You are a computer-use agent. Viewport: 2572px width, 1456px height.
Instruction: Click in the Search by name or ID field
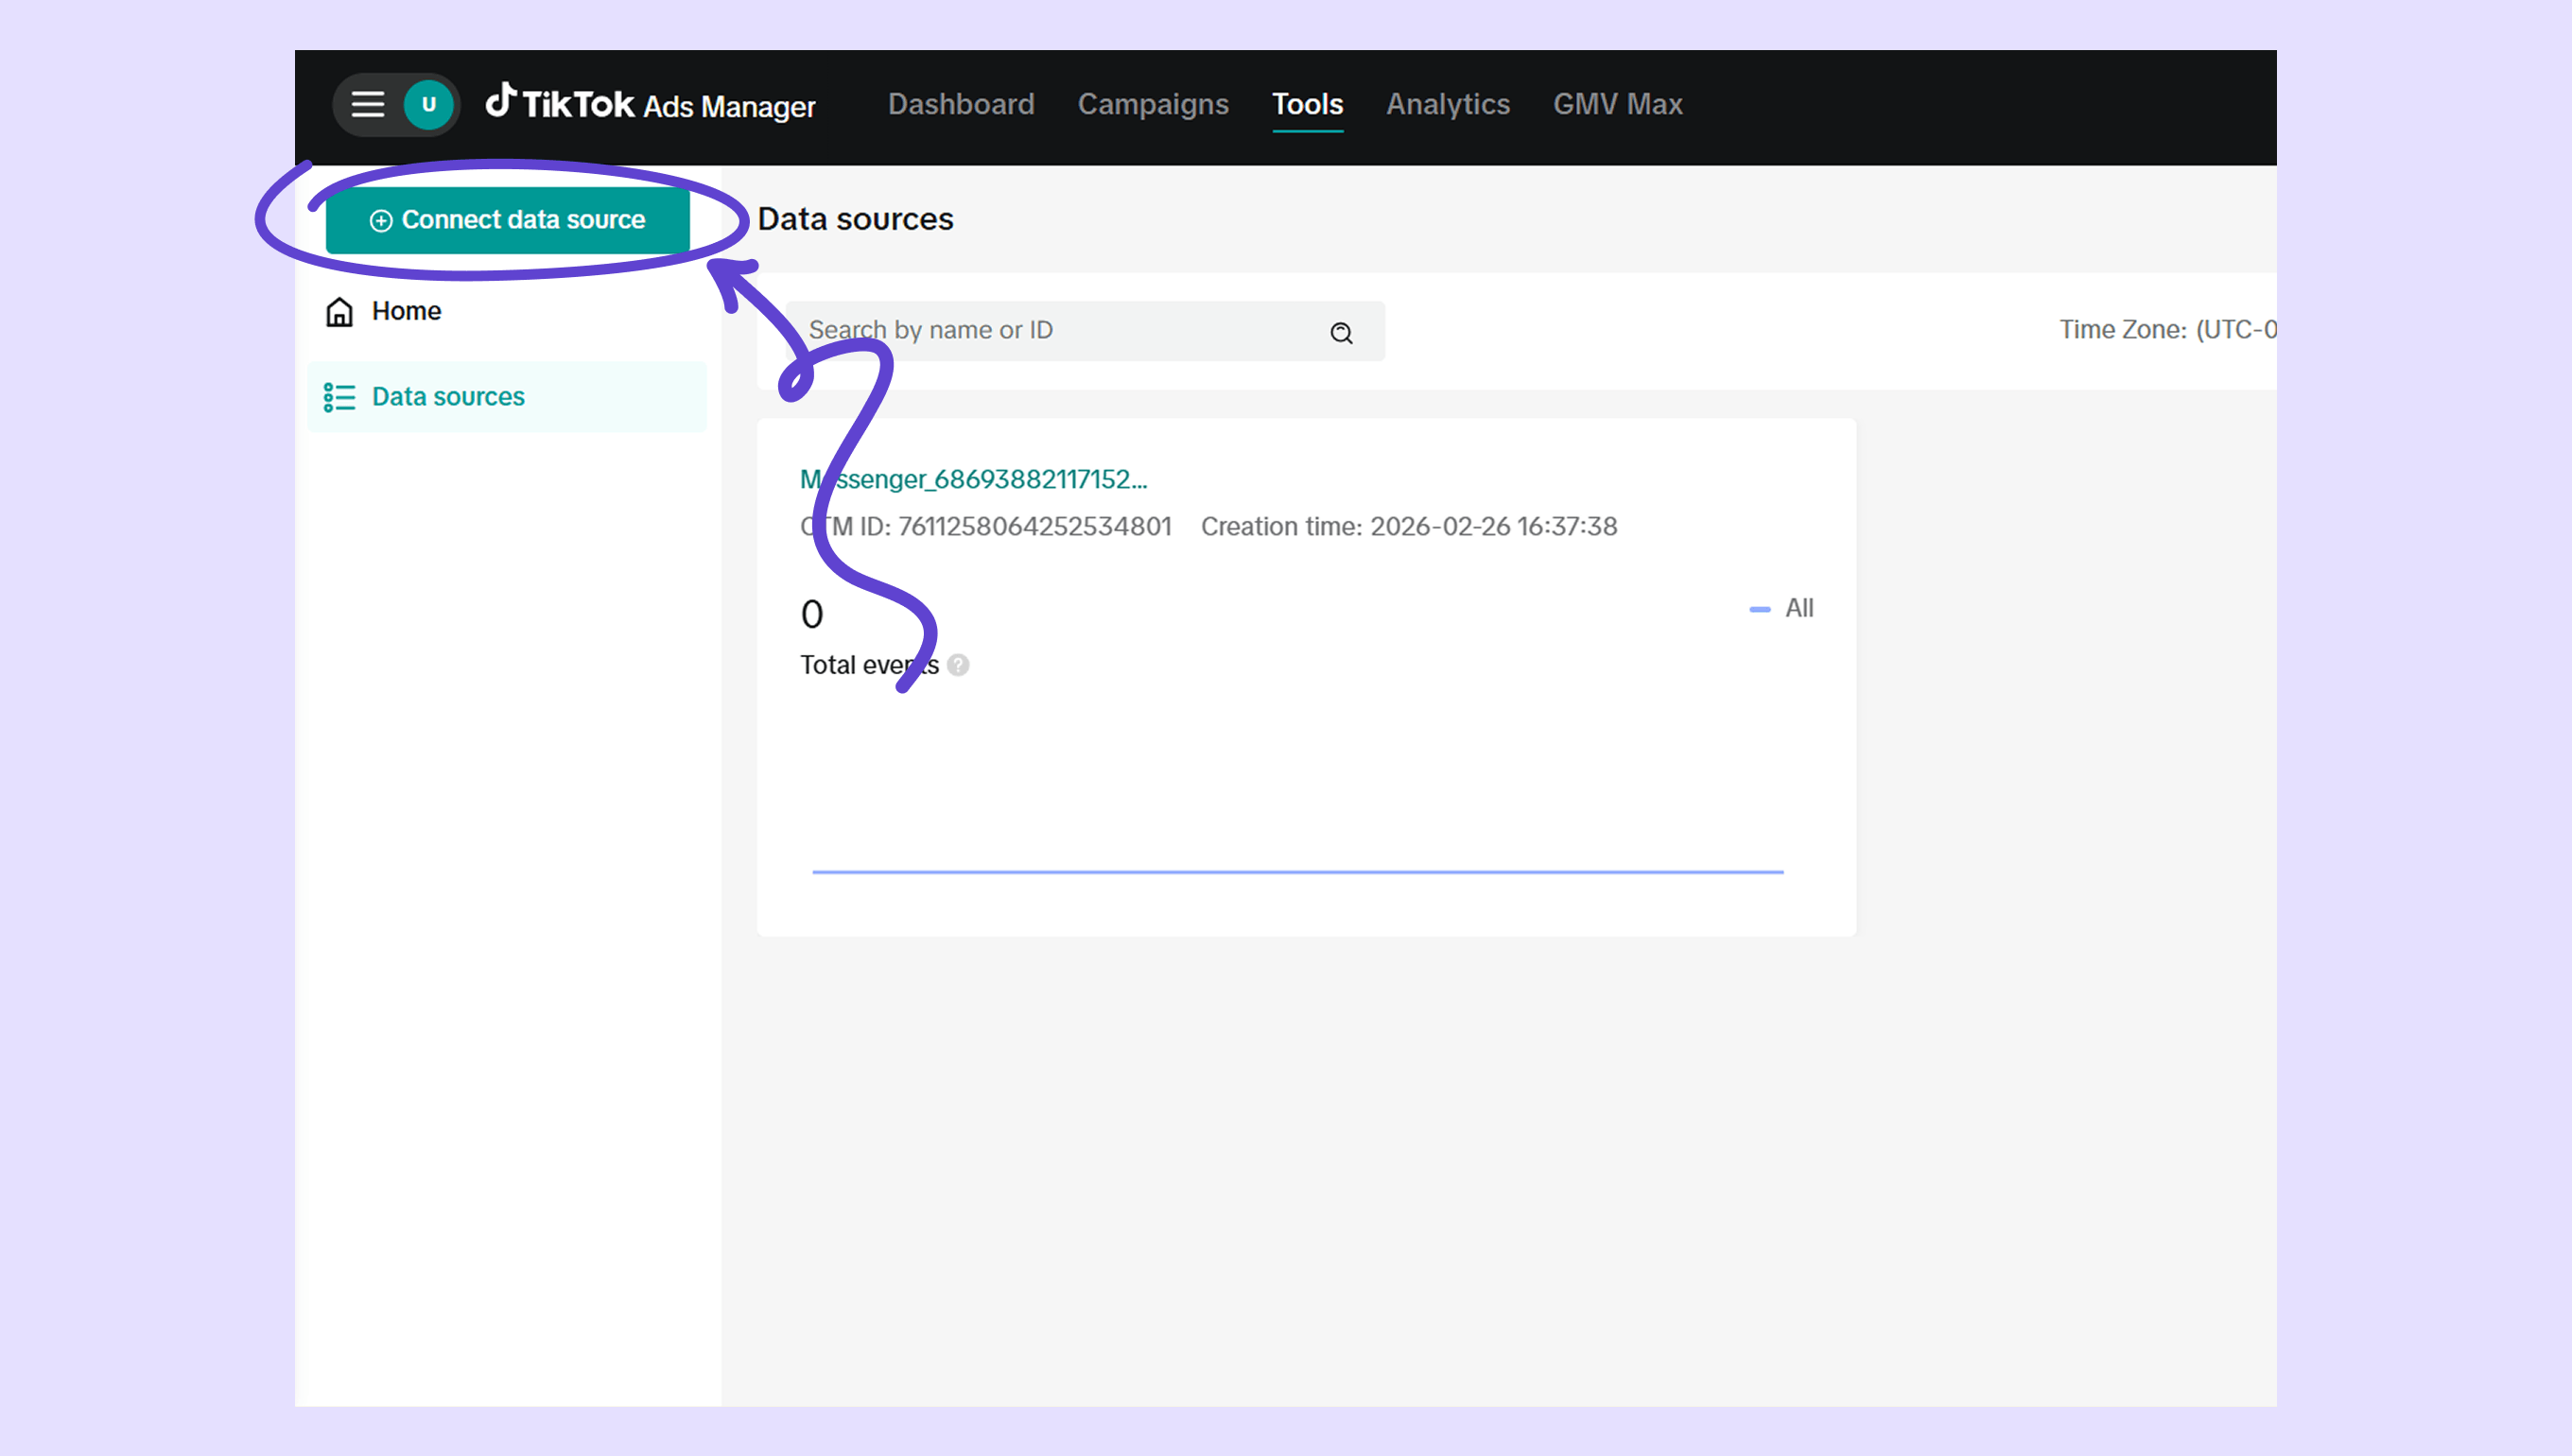tap(1050, 331)
